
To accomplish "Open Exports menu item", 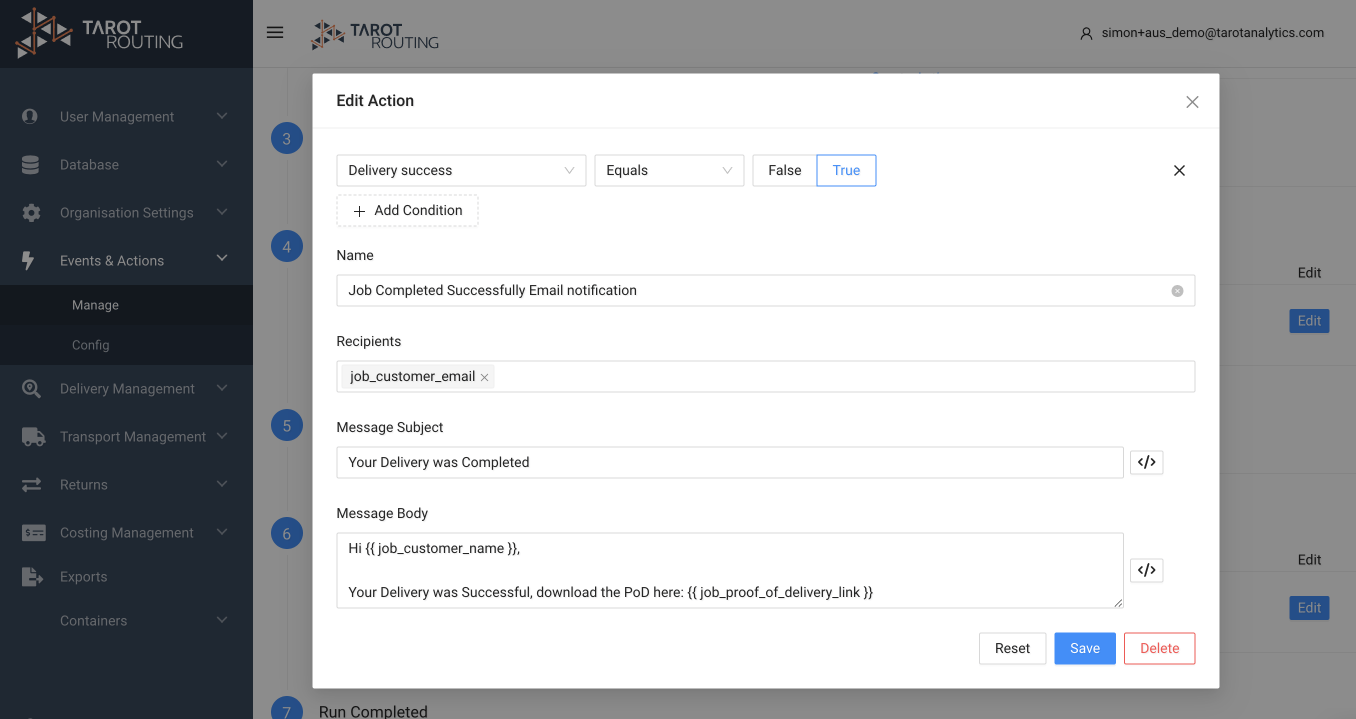I will 126,577.
